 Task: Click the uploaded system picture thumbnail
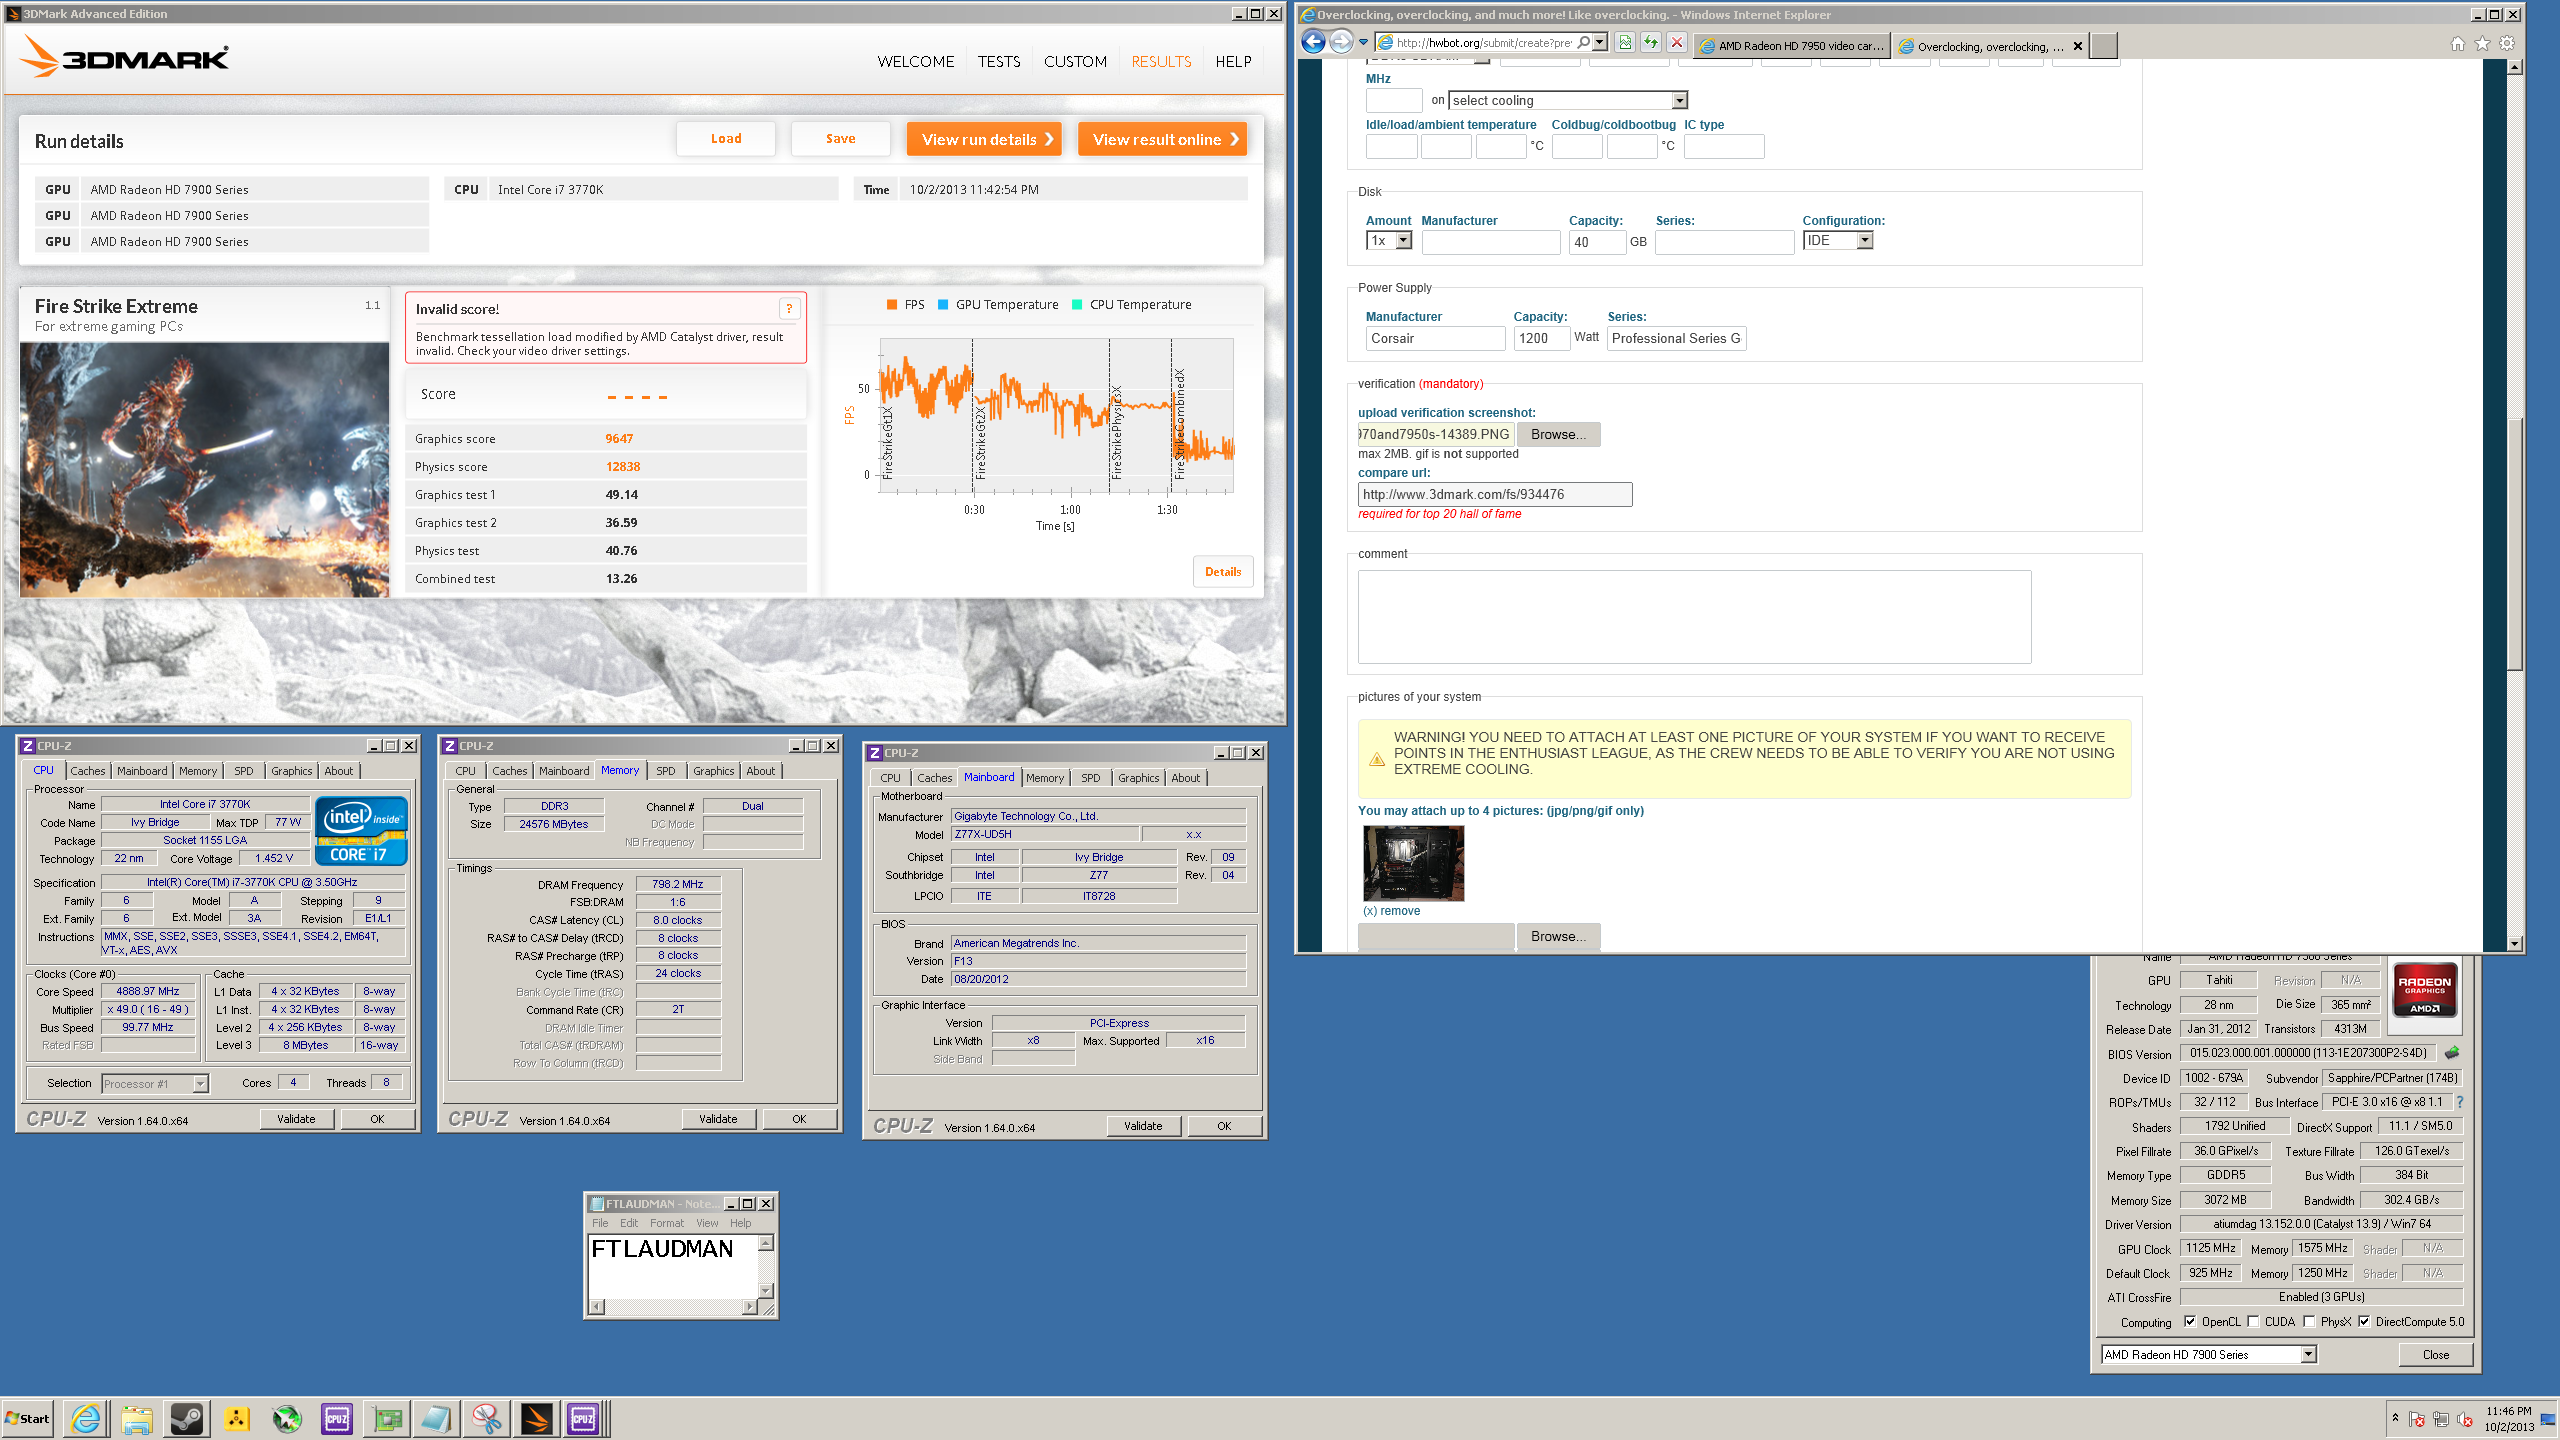click(1413, 863)
